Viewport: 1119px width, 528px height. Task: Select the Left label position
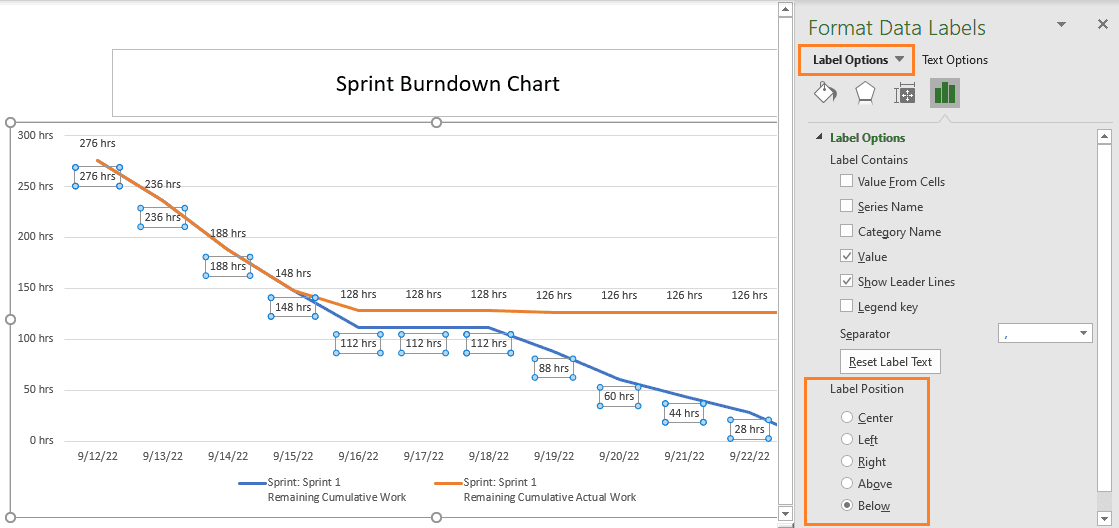[x=847, y=440]
